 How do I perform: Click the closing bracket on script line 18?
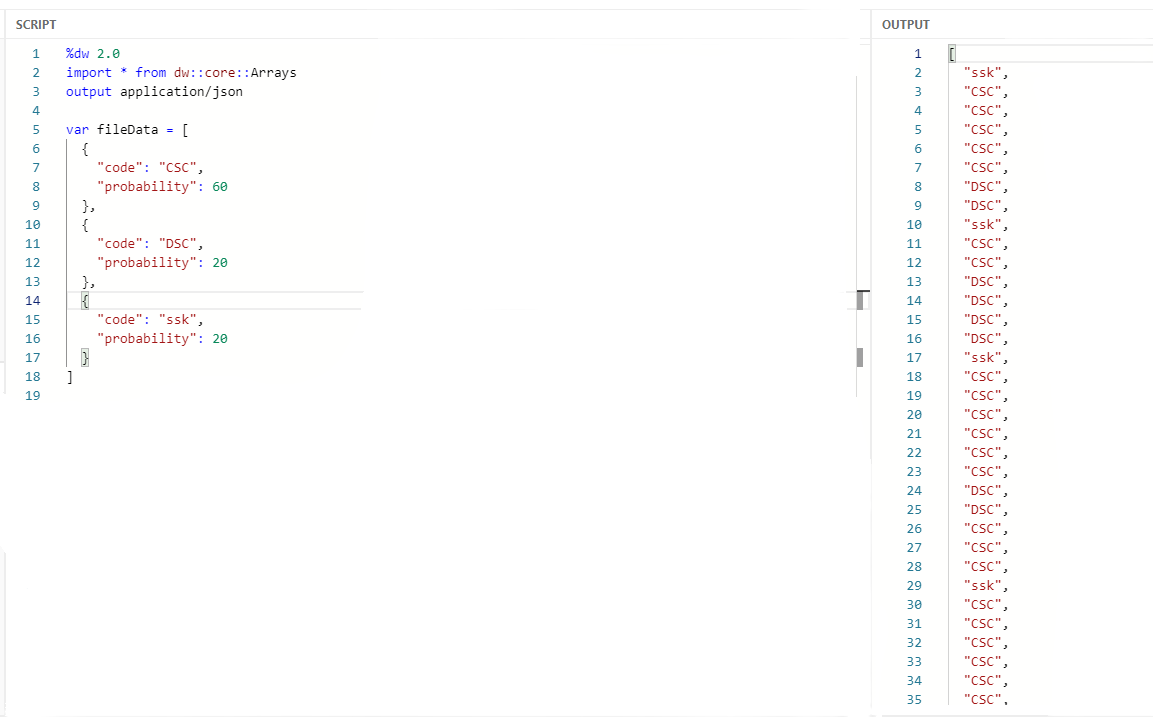[x=69, y=376]
